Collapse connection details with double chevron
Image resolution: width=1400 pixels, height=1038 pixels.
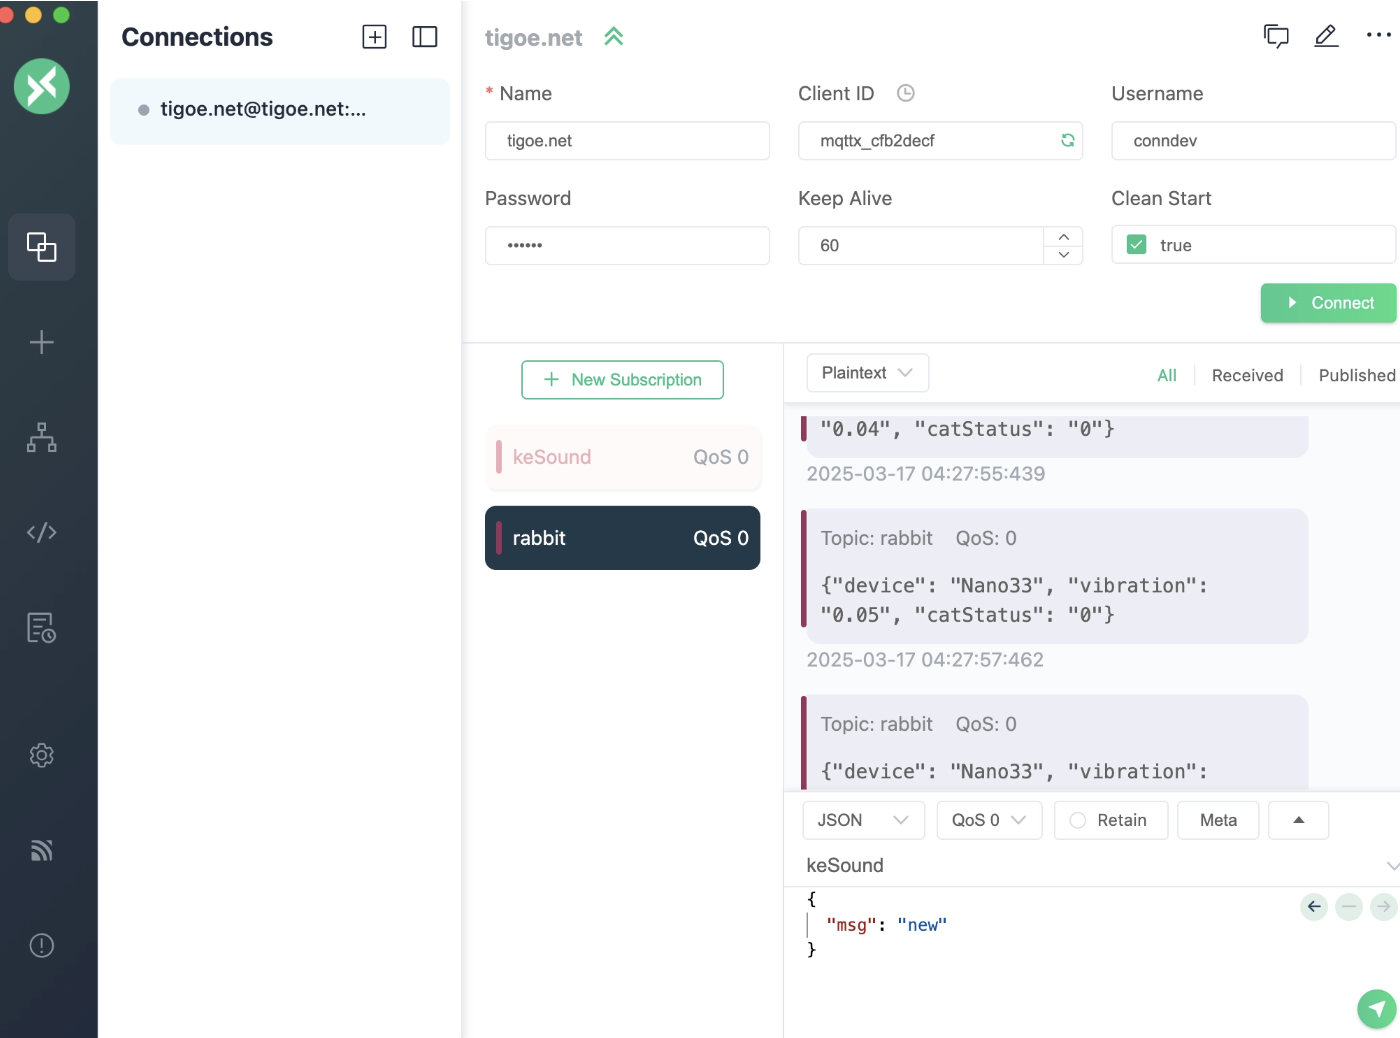pos(614,37)
